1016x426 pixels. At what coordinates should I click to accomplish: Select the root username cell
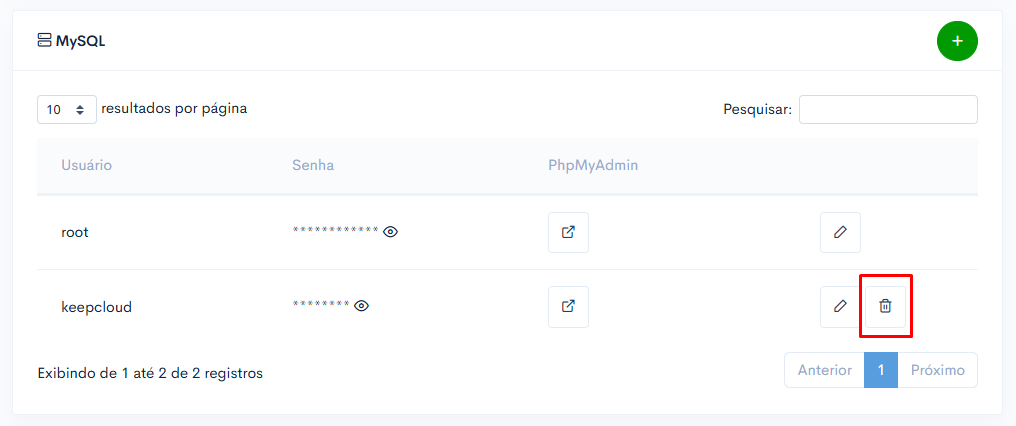pos(75,232)
